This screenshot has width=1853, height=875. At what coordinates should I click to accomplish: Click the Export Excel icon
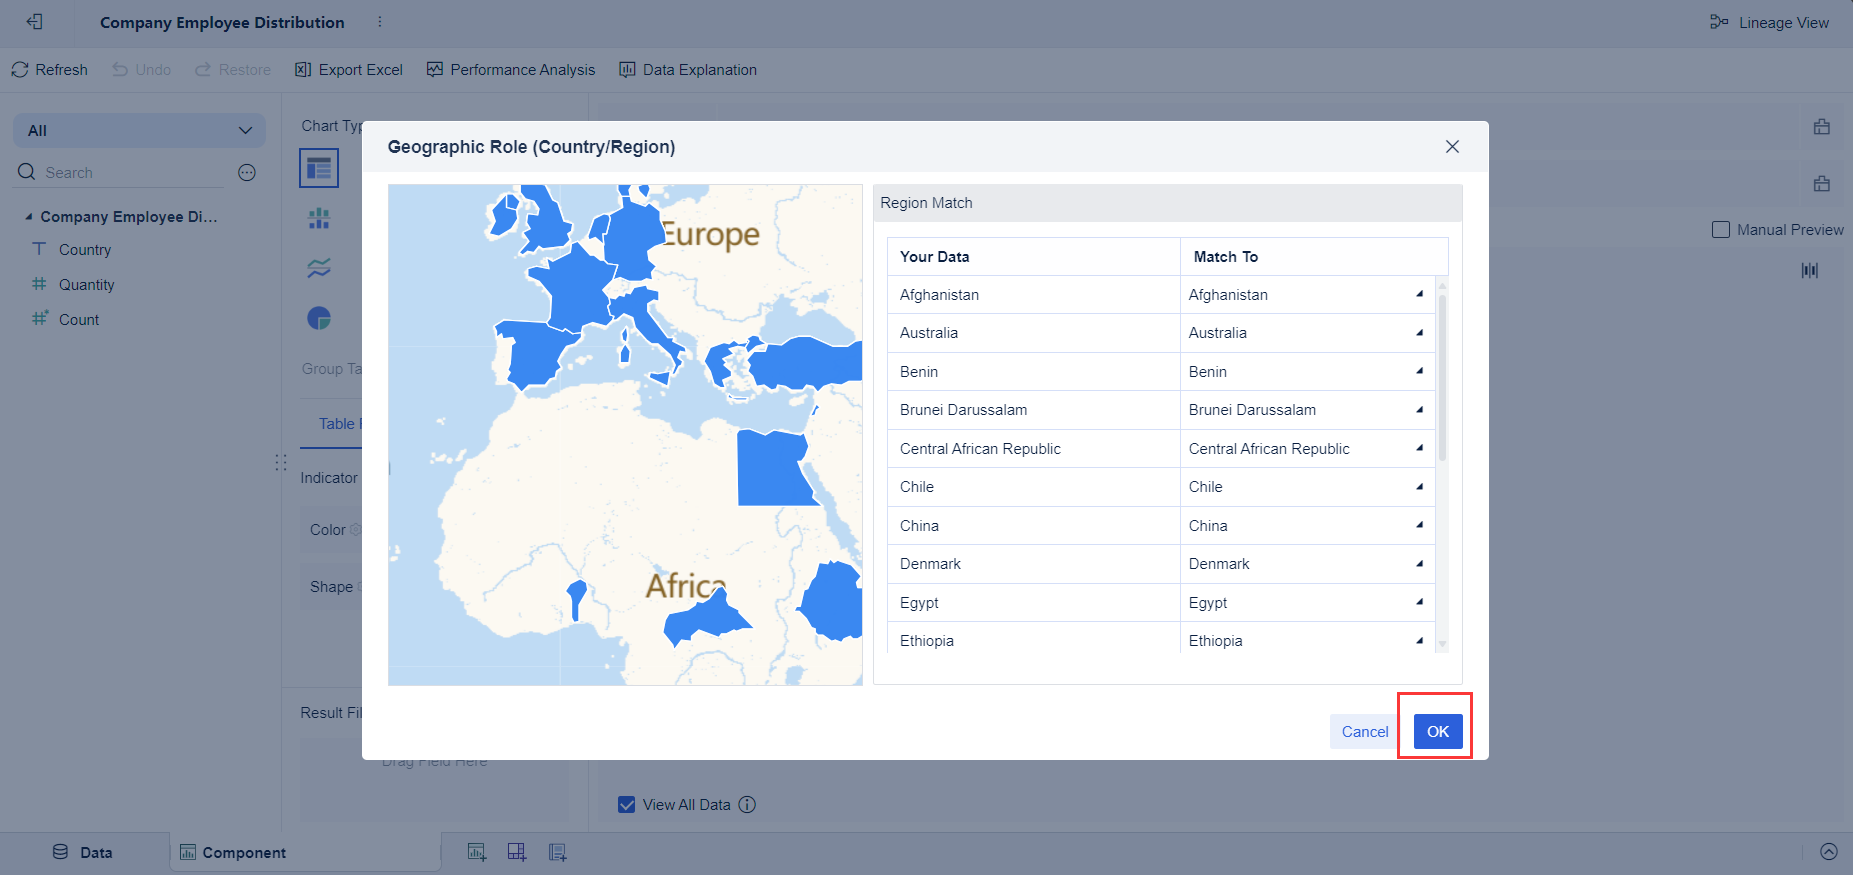click(x=303, y=70)
